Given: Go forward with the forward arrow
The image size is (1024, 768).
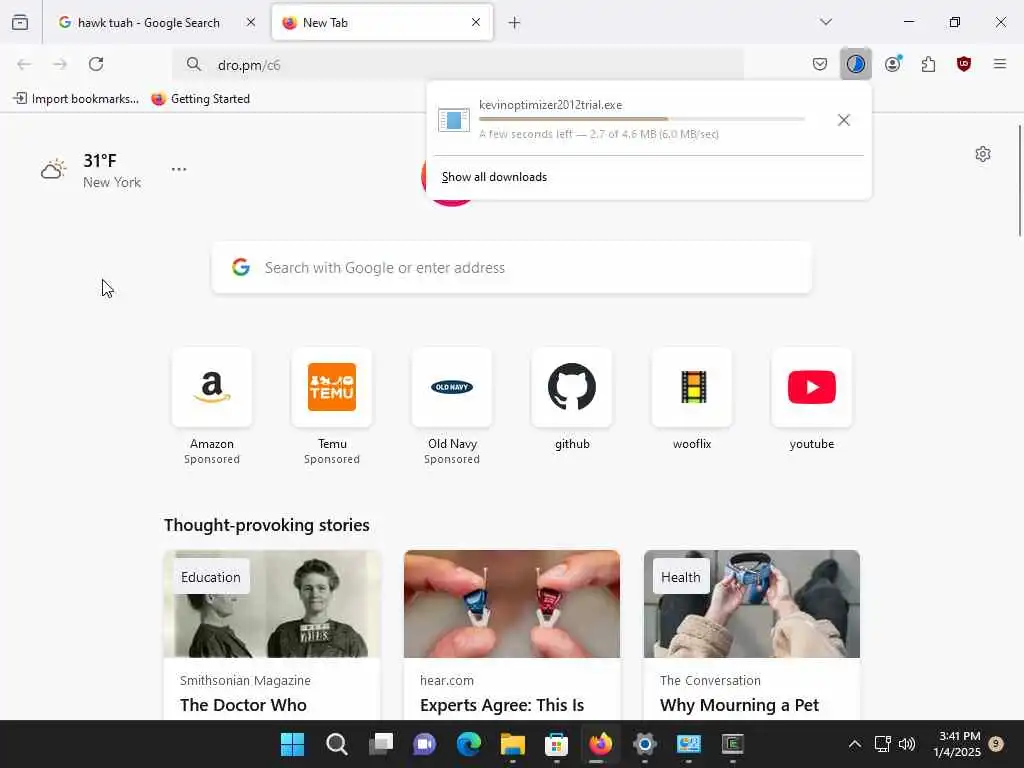Looking at the screenshot, I should click(x=60, y=64).
